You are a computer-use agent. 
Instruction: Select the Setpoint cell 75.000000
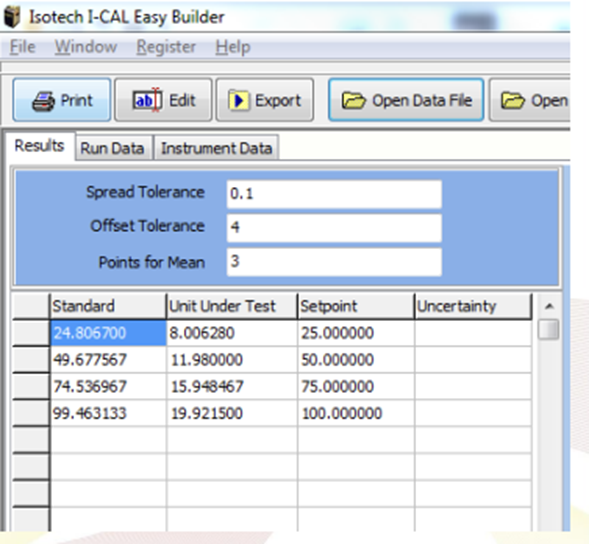356,387
